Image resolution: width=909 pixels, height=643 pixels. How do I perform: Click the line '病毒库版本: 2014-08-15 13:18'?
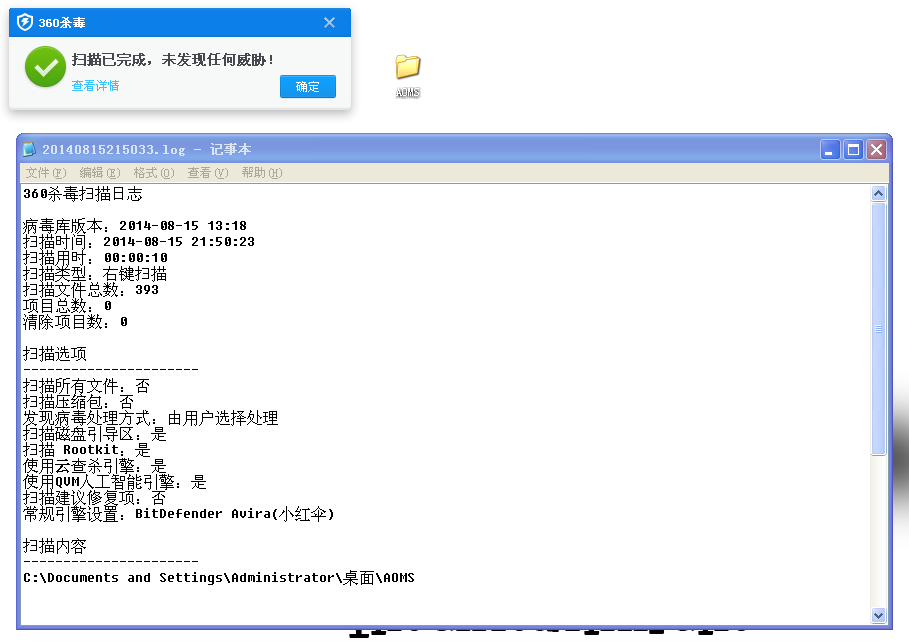tap(134, 226)
